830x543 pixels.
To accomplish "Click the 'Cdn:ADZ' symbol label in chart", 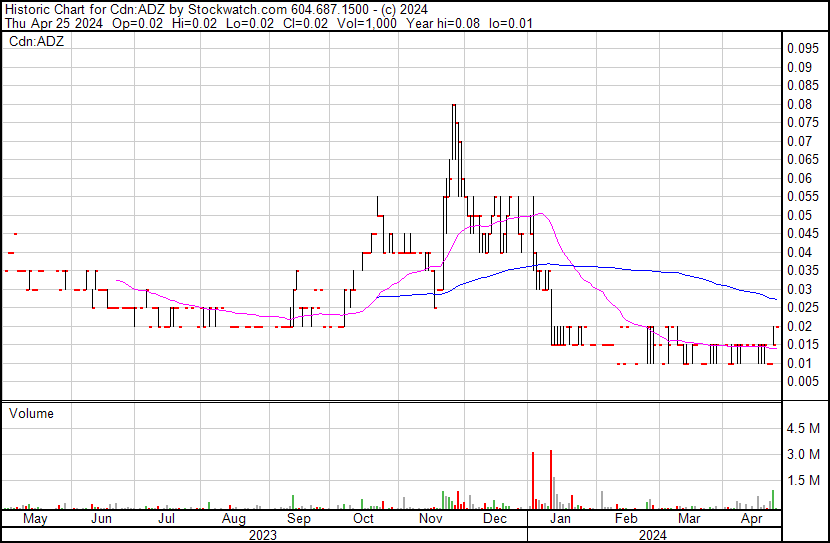I will [x=37, y=41].
